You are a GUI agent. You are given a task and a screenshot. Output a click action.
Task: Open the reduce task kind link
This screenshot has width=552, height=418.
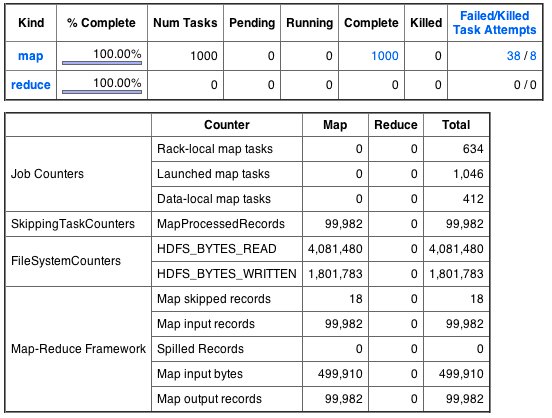pyautogui.click(x=31, y=85)
